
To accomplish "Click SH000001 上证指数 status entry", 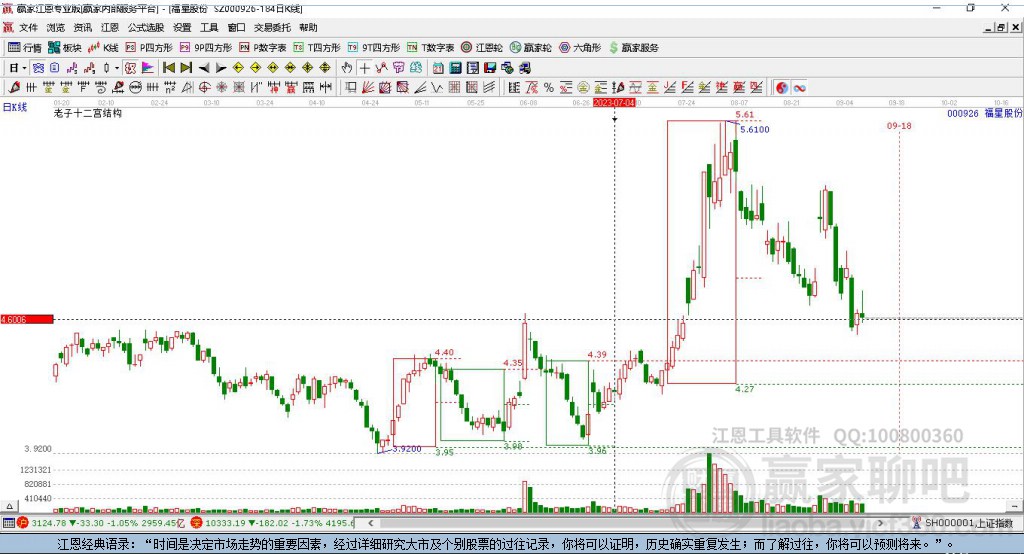I will pyautogui.click(x=963, y=523).
